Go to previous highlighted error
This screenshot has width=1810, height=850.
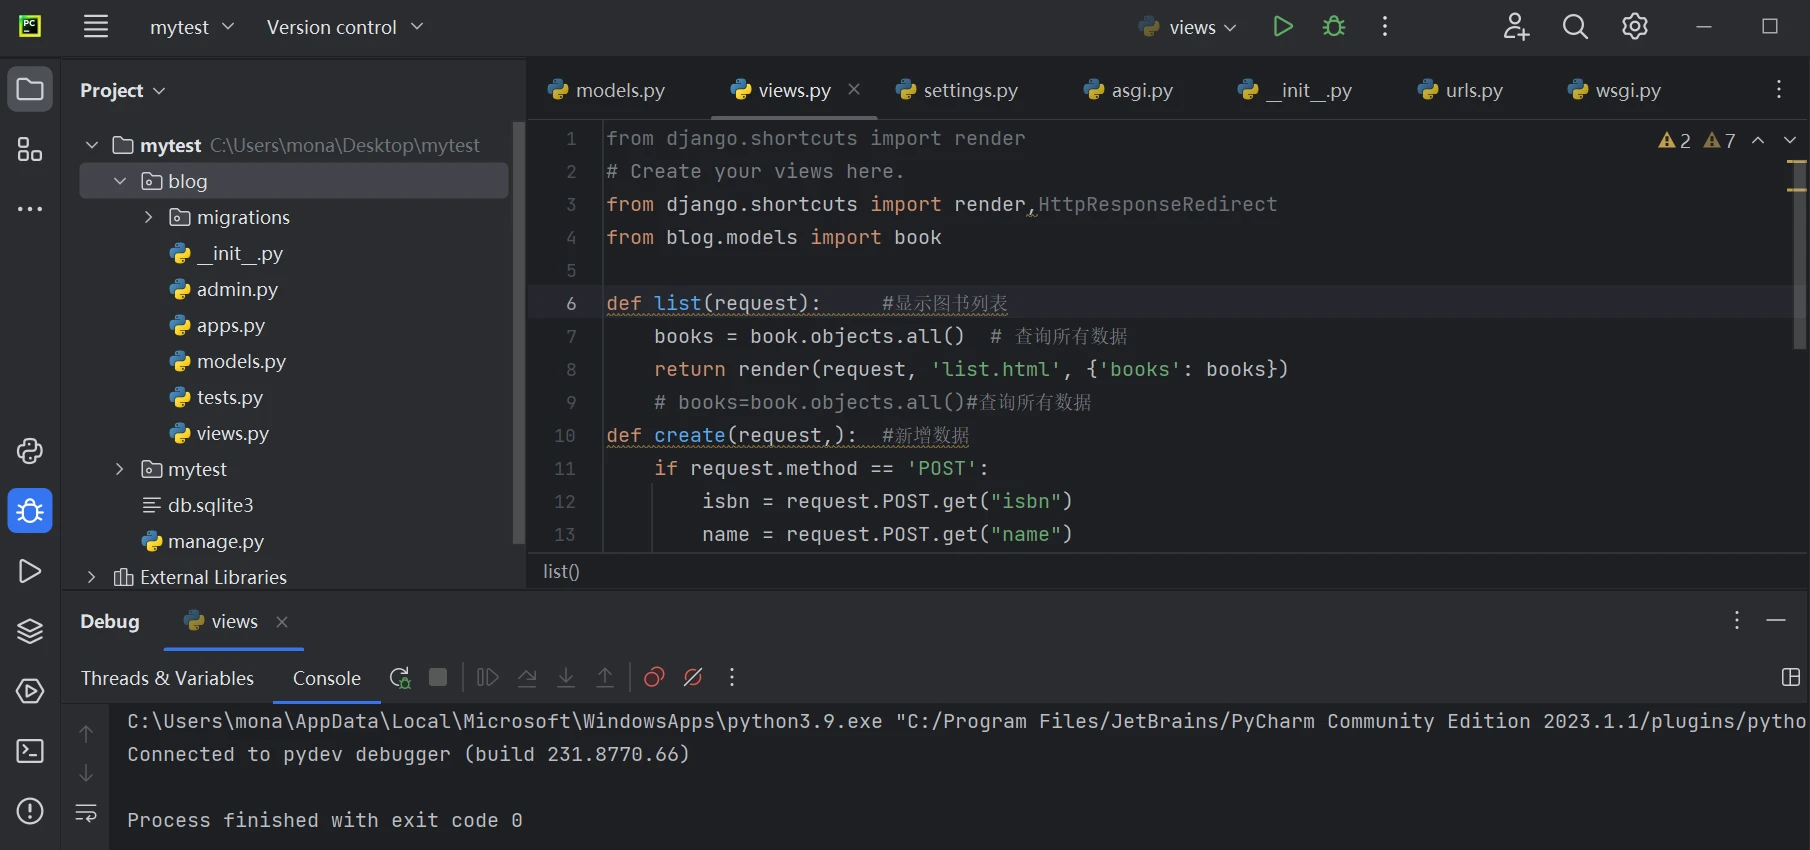[x=1758, y=141]
